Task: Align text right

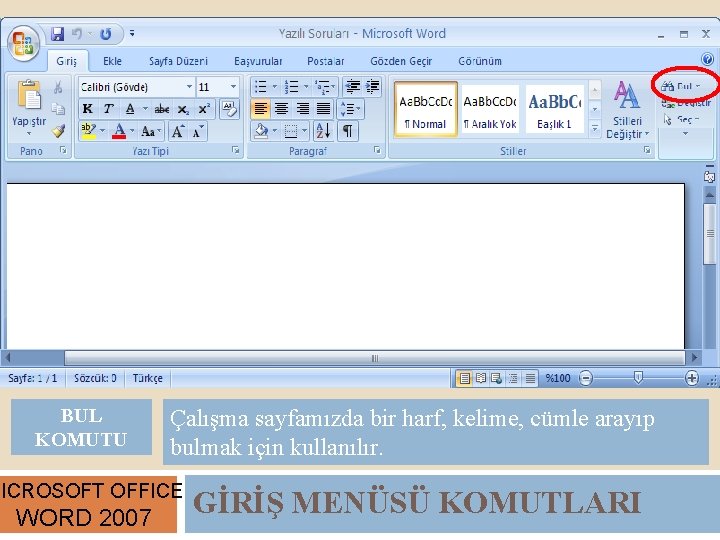Action: pos(303,109)
